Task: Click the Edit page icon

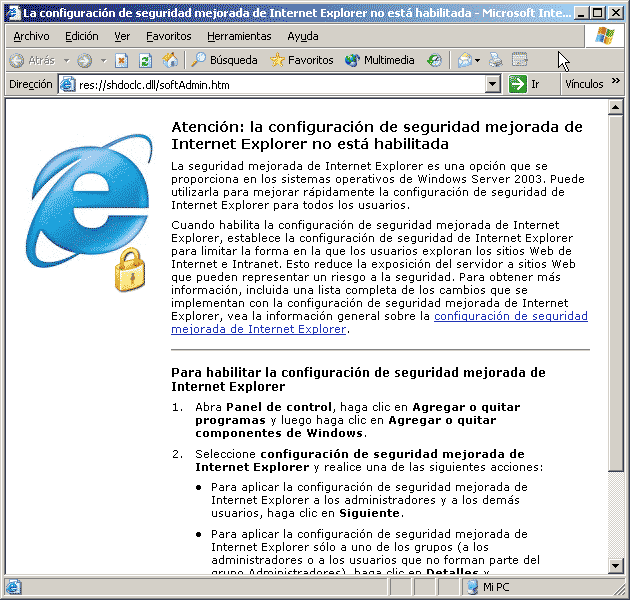Action: point(520,60)
